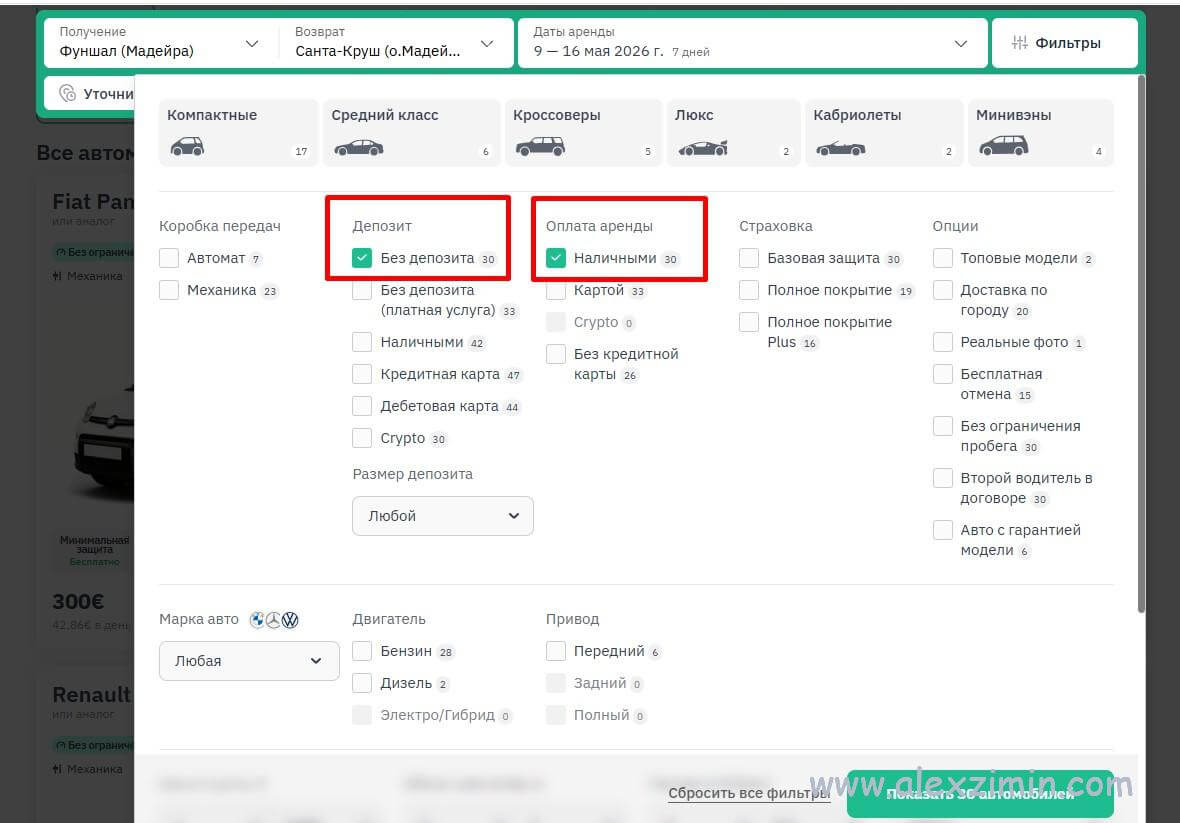The image size is (1180, 823).
Task: Select the Кабриолеты car category
Action: [884, 132]
